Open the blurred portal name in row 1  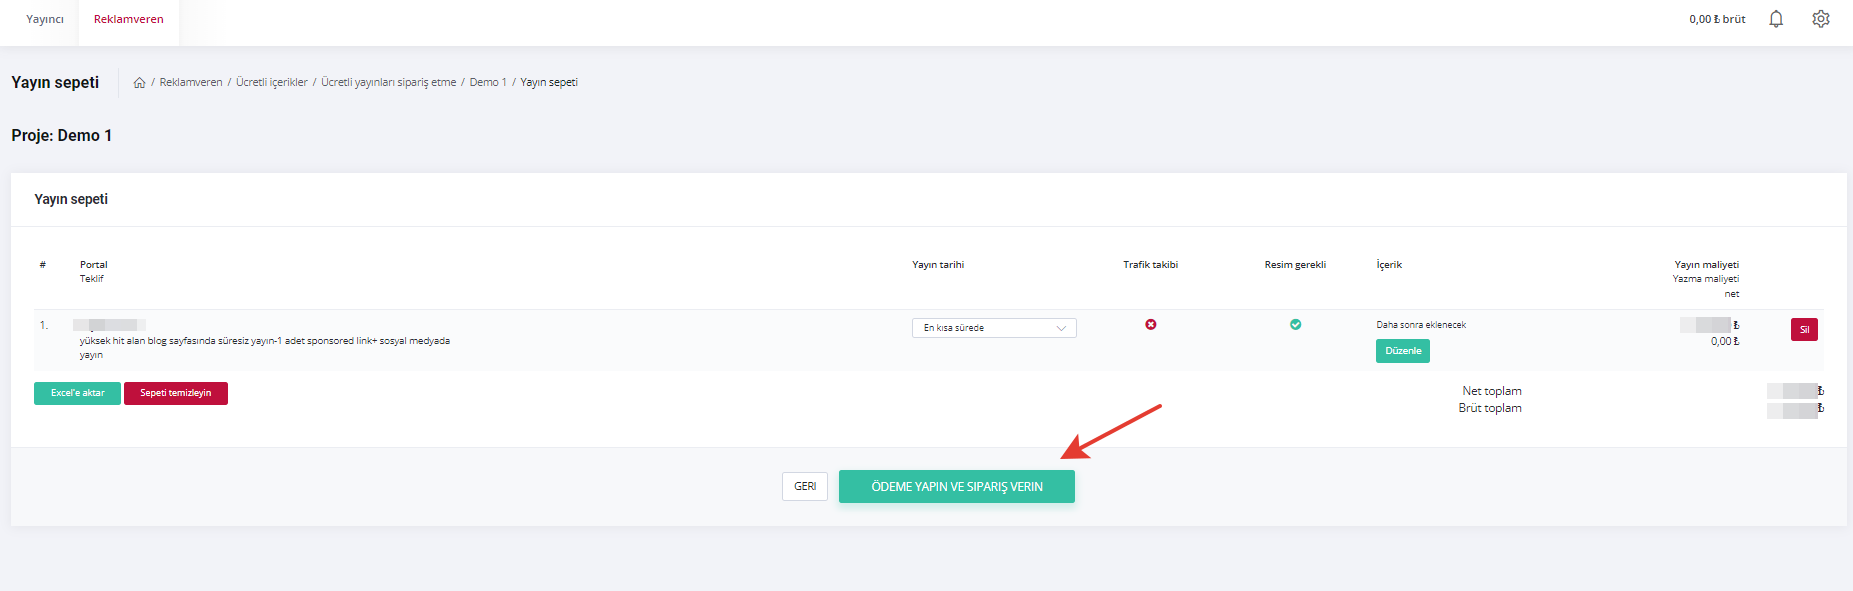[110, 325]
